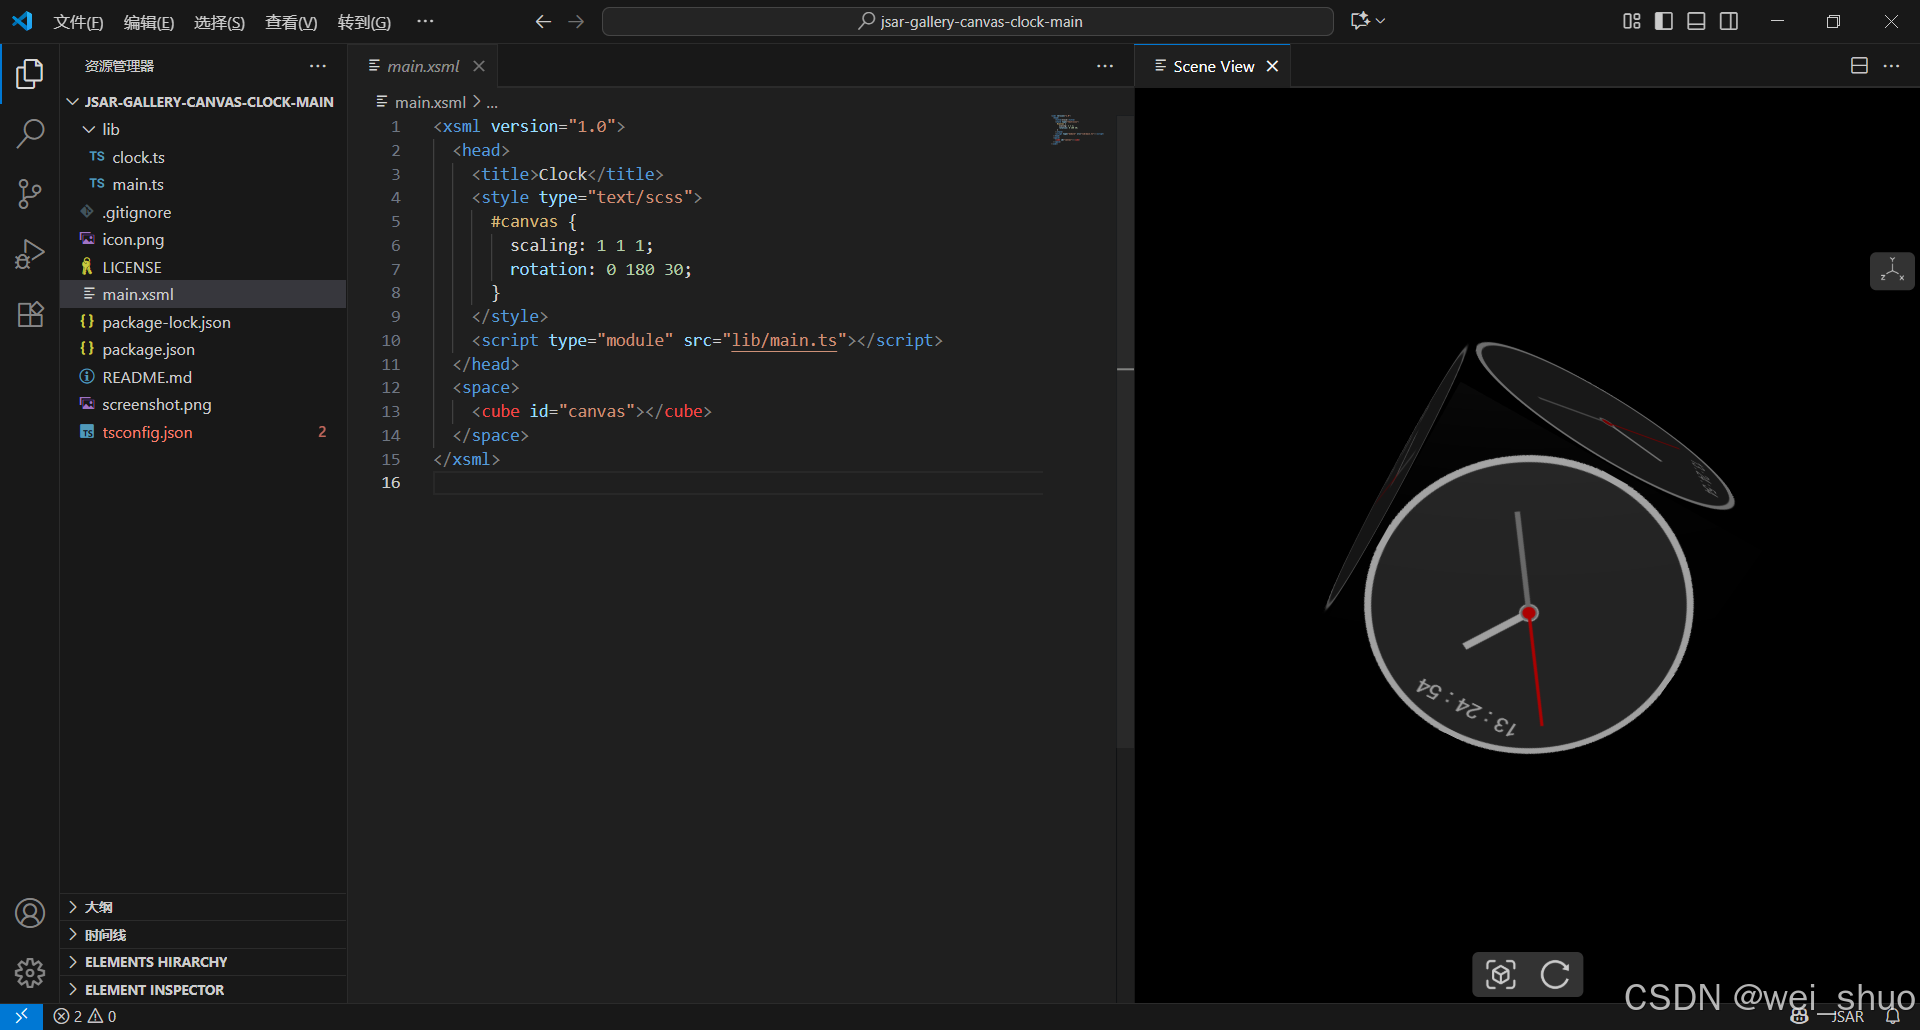
Task: Switch to the main.xsml editor tab
Action: (422, 66)
